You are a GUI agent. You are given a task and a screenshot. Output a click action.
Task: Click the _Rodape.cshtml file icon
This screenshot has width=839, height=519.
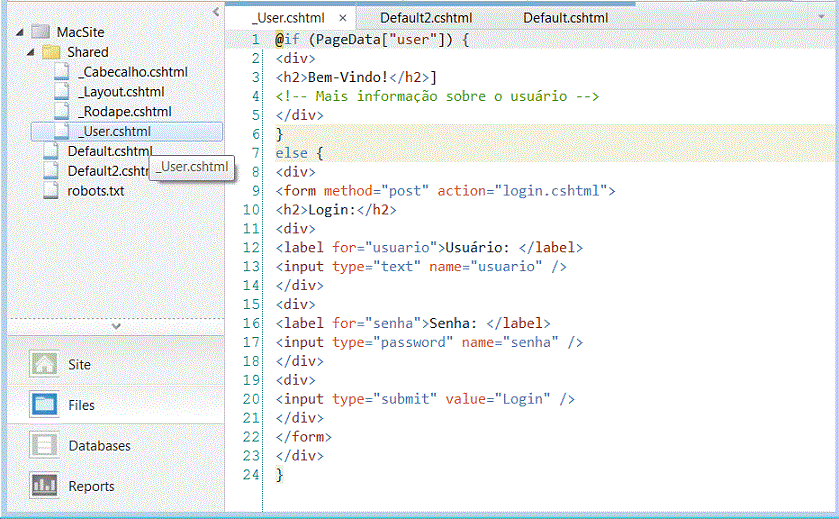[x=62, y=111]
